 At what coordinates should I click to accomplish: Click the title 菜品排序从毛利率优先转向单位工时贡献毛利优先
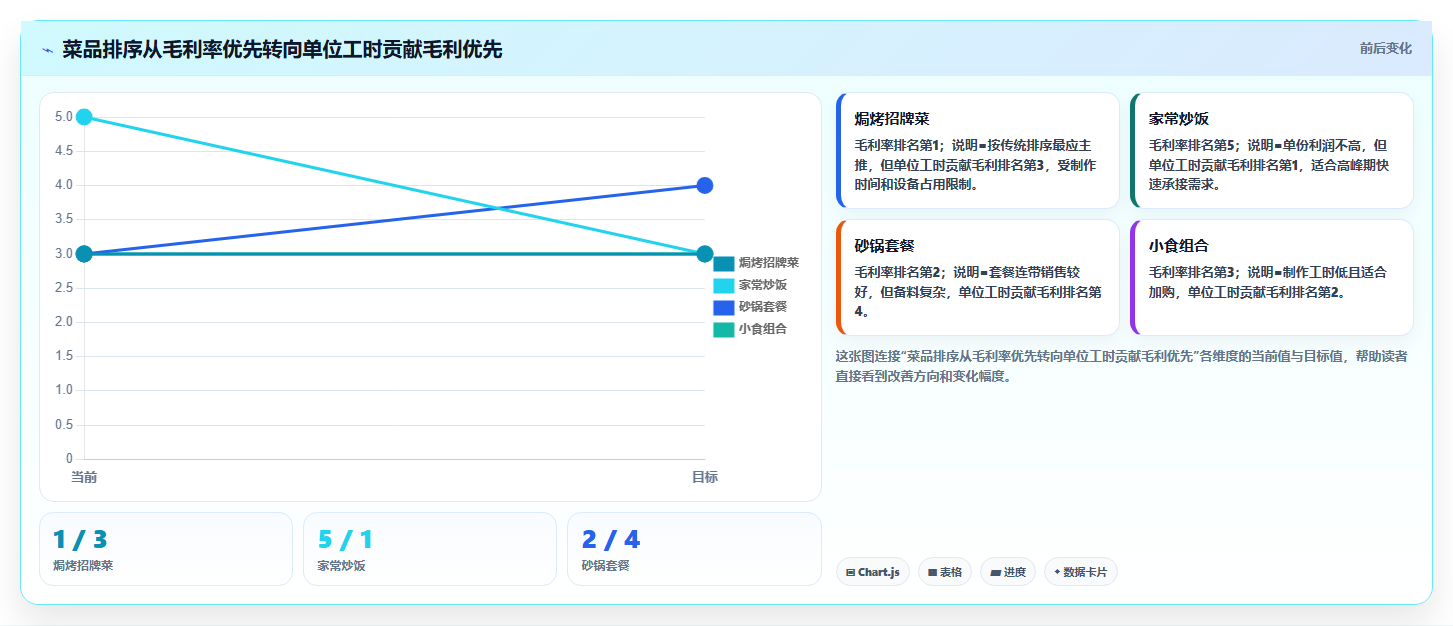pos(282,49)
